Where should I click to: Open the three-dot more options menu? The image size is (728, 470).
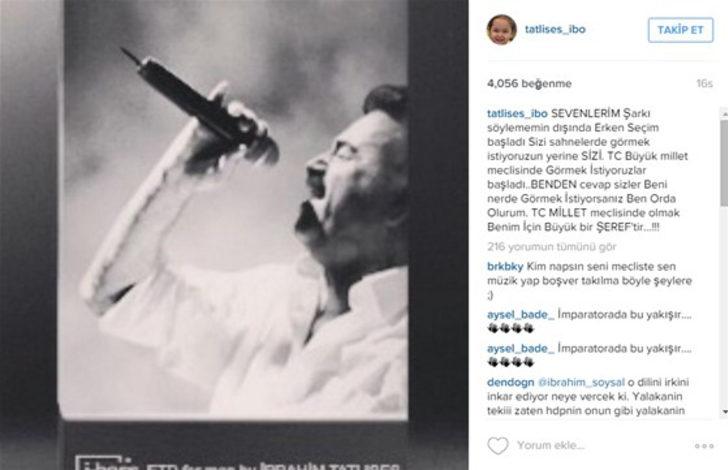[x=704, y=446]
